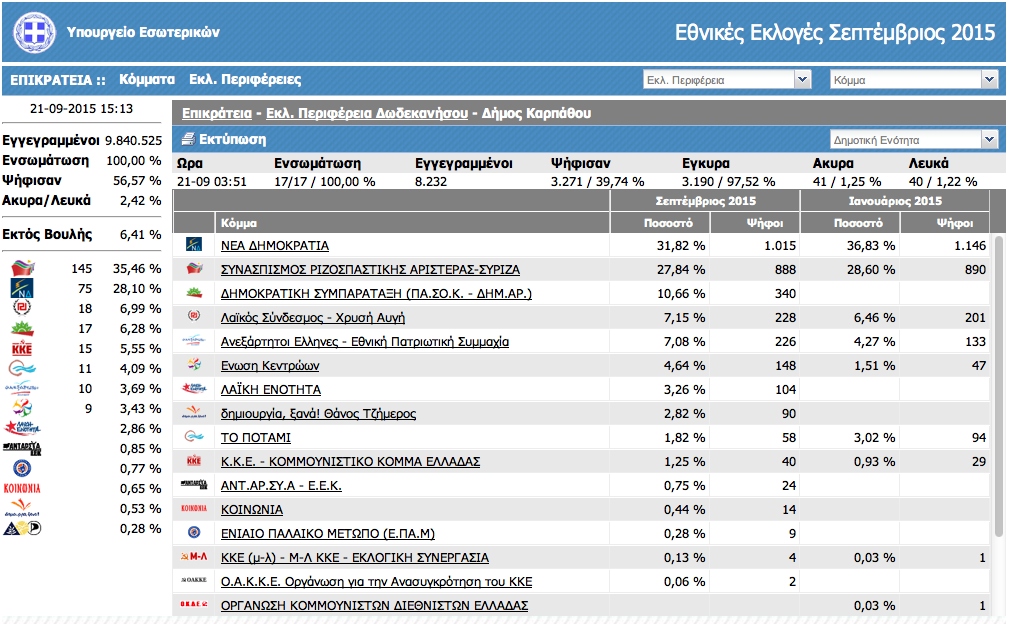Click the Ο.Α.Κ.Κ.Ε. row logo
The width and height of the screenshot is (1014, 624).
tap(194, 580)
